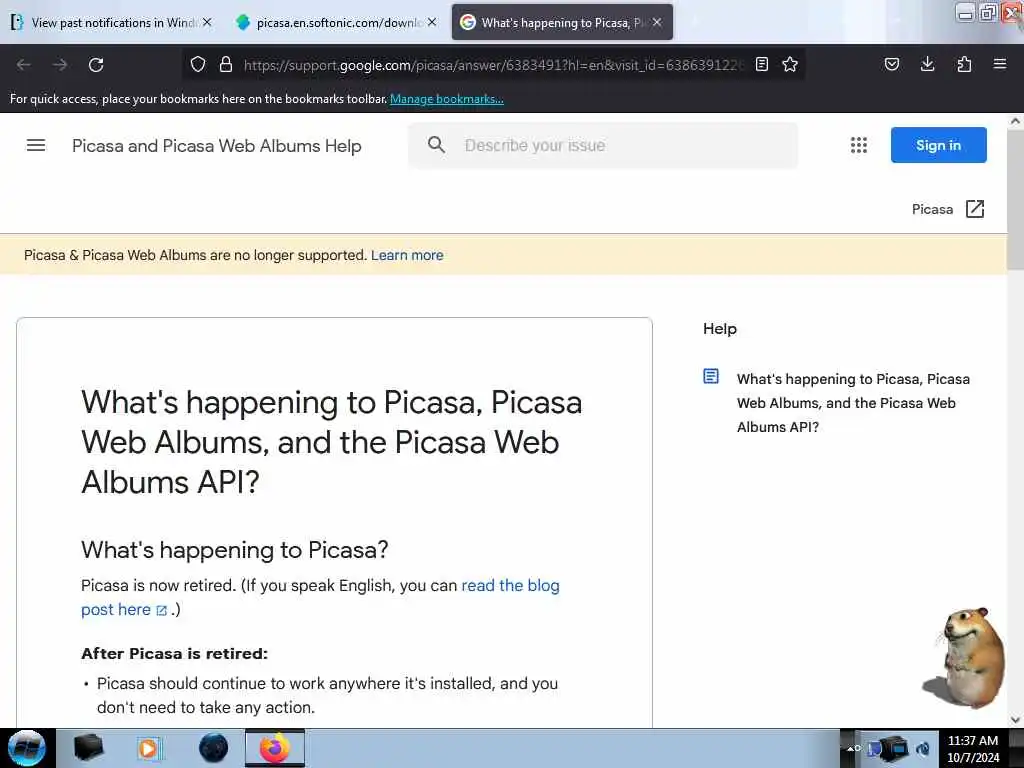1024x768 pixels.
Task: Click the Picasa product link
Action: tap(932, 209)
